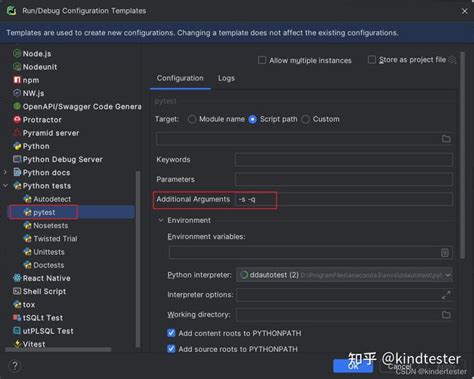Select the Protractor template icon
474x379 pixels.
(17, 119)
